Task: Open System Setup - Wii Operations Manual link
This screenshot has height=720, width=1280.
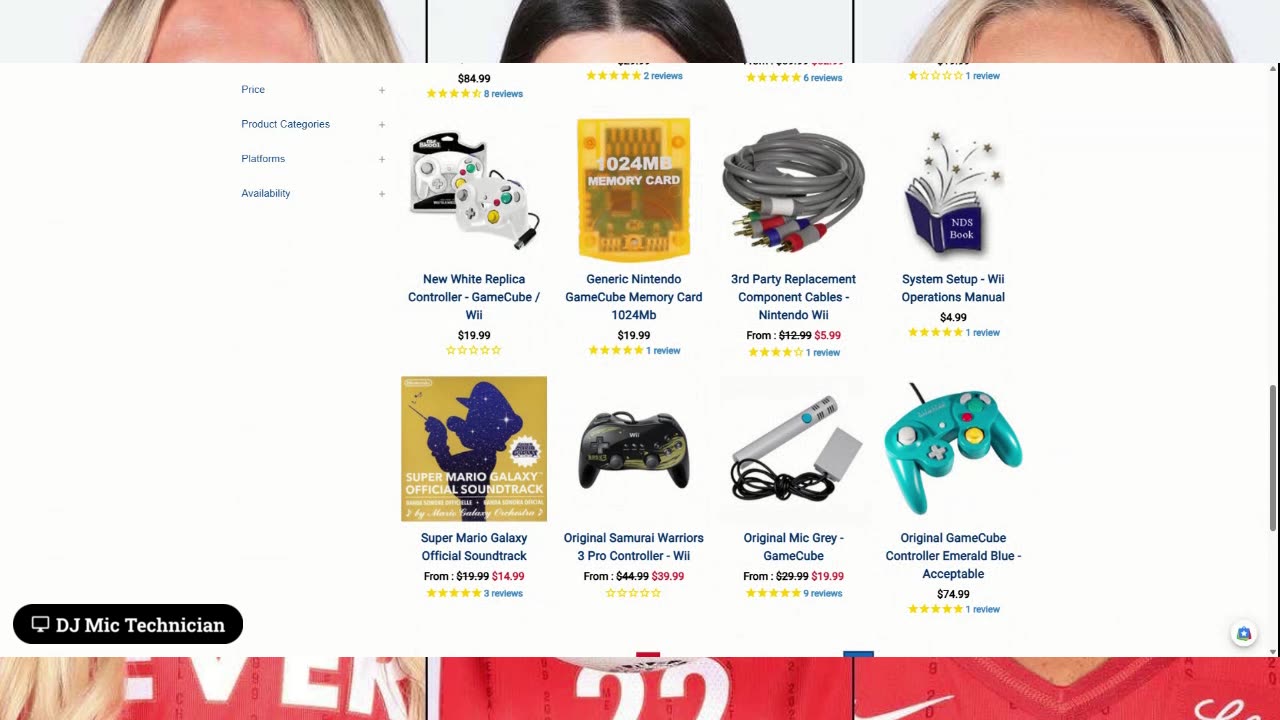Action: [953, 288]
